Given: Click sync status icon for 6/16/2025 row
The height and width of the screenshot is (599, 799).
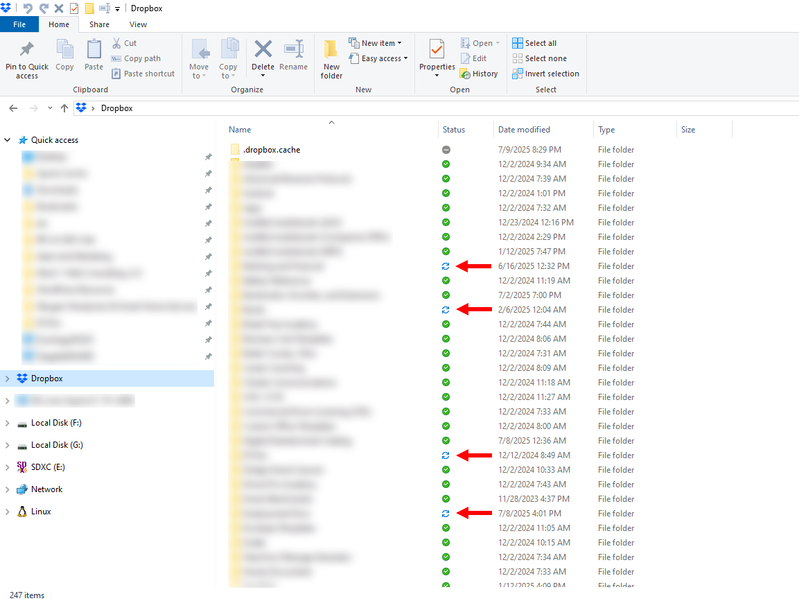Looking at the screenshot, I should point(446,266).
